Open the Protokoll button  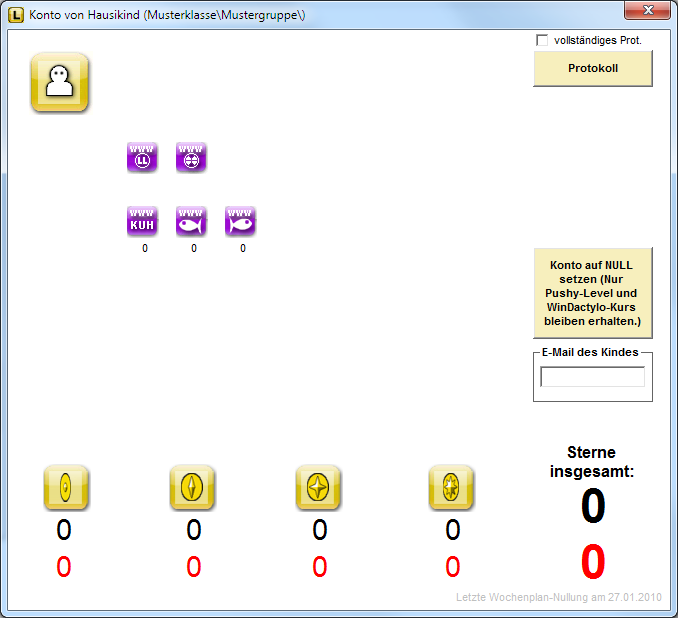592,69
